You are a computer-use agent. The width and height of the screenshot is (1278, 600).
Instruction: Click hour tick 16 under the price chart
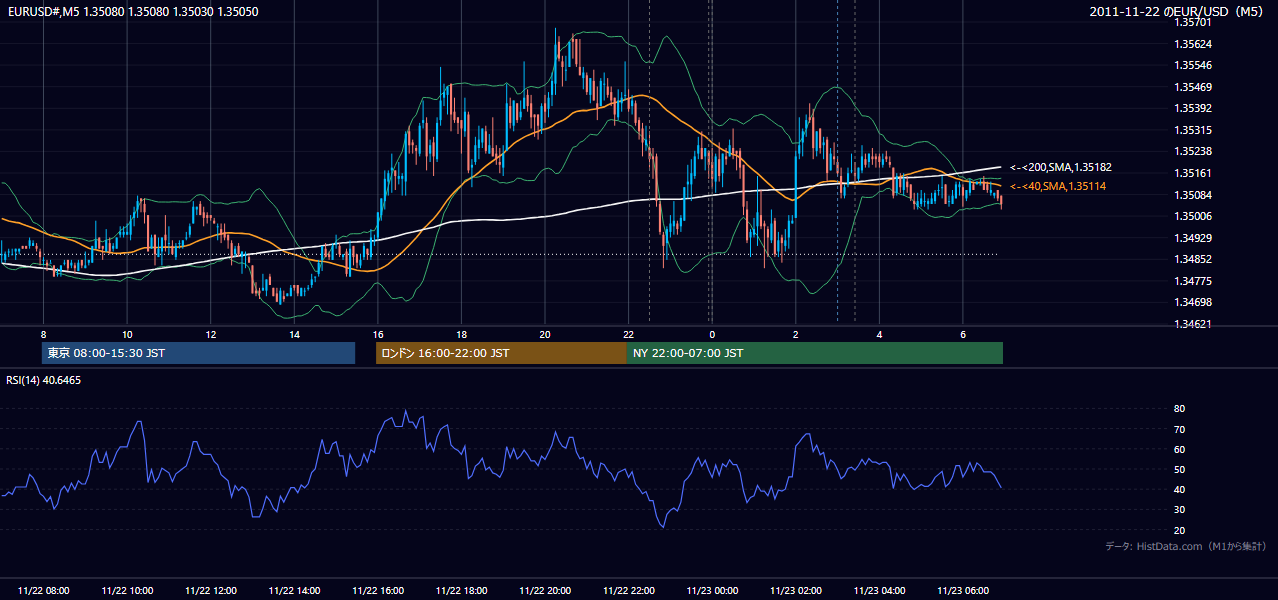point(378,334)
